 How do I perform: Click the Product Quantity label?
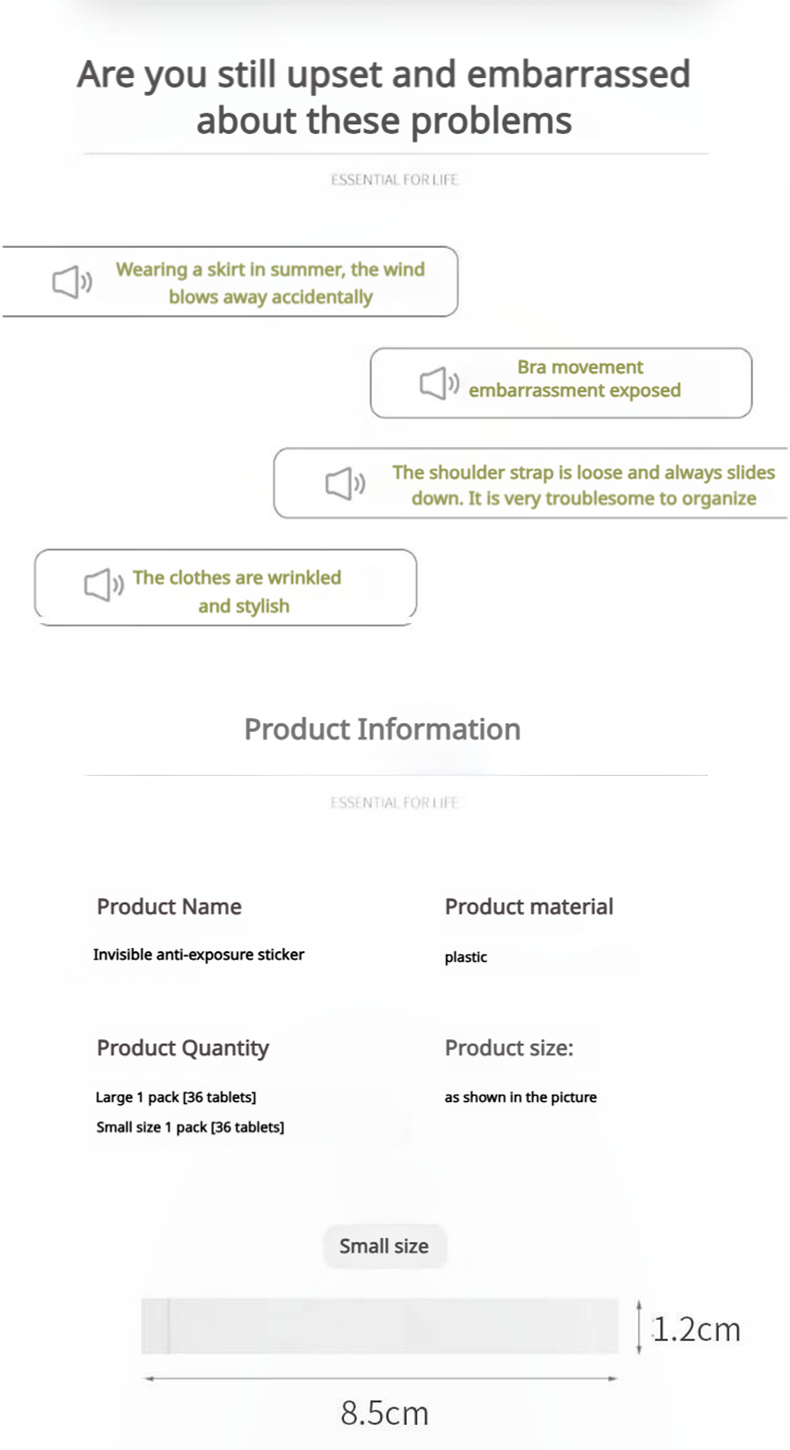point(183,1048)
